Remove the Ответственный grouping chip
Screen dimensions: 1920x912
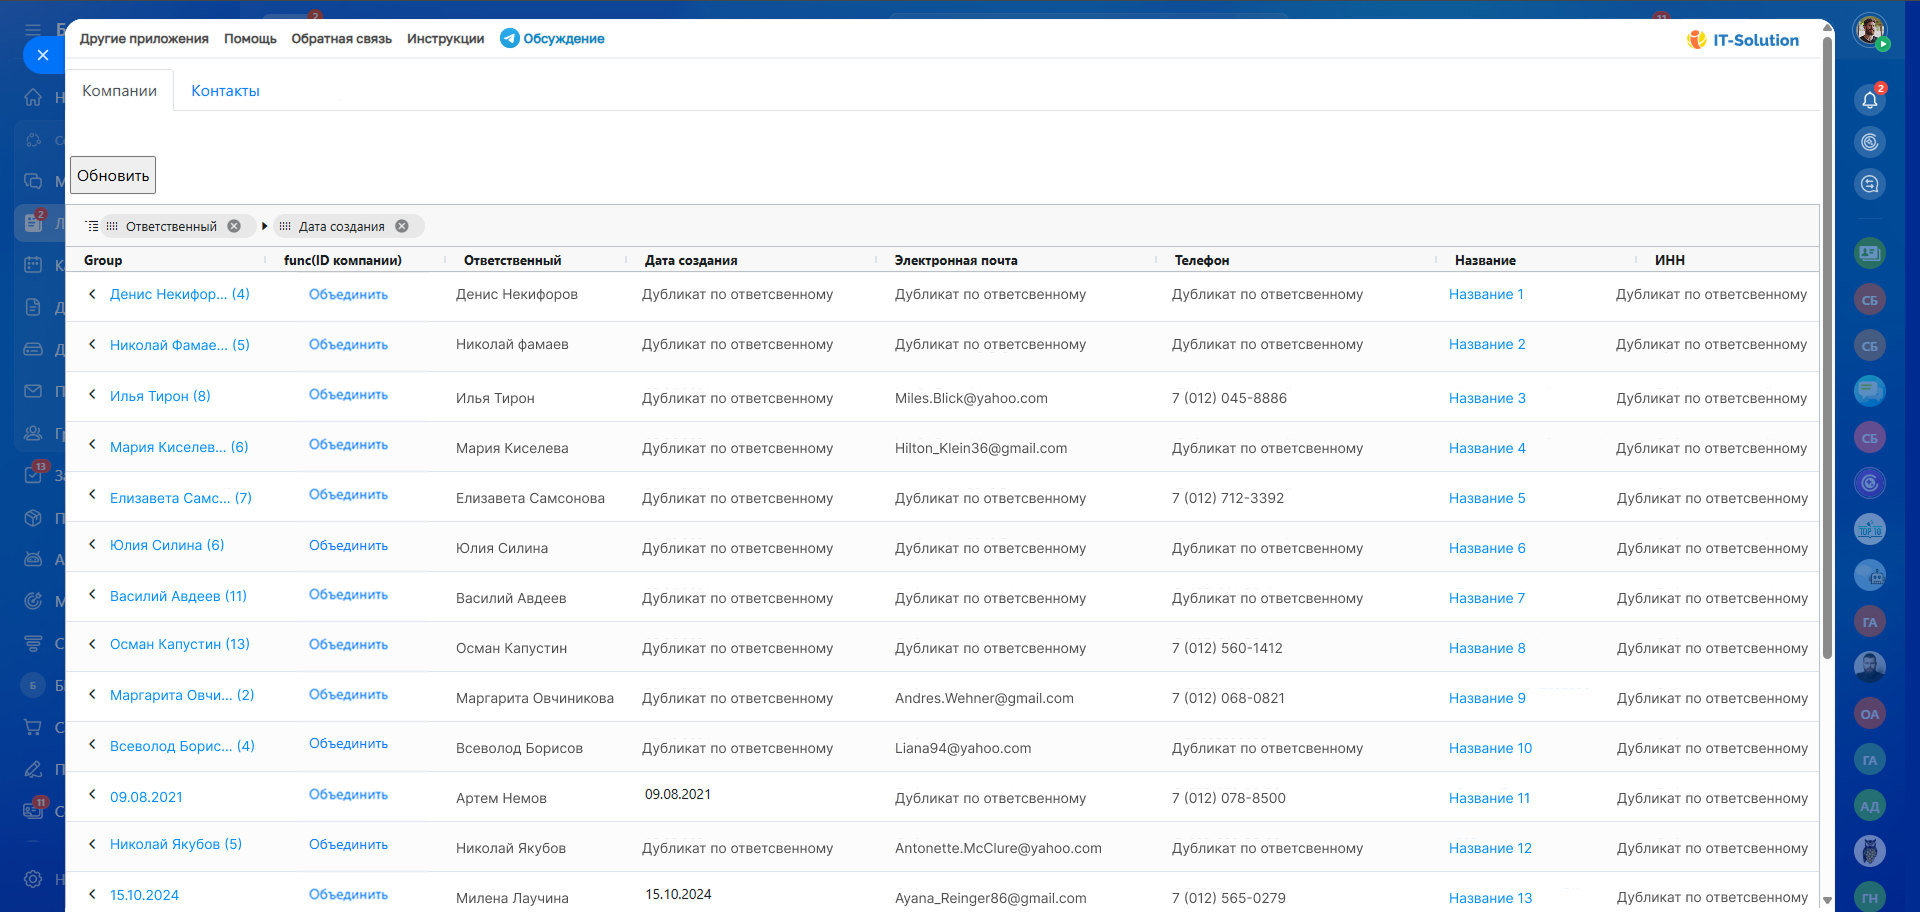(x=234, y=226)
